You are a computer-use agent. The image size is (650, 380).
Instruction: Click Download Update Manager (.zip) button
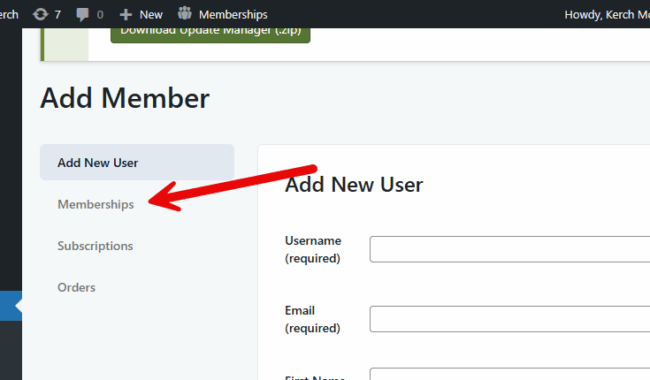(210, 35)
